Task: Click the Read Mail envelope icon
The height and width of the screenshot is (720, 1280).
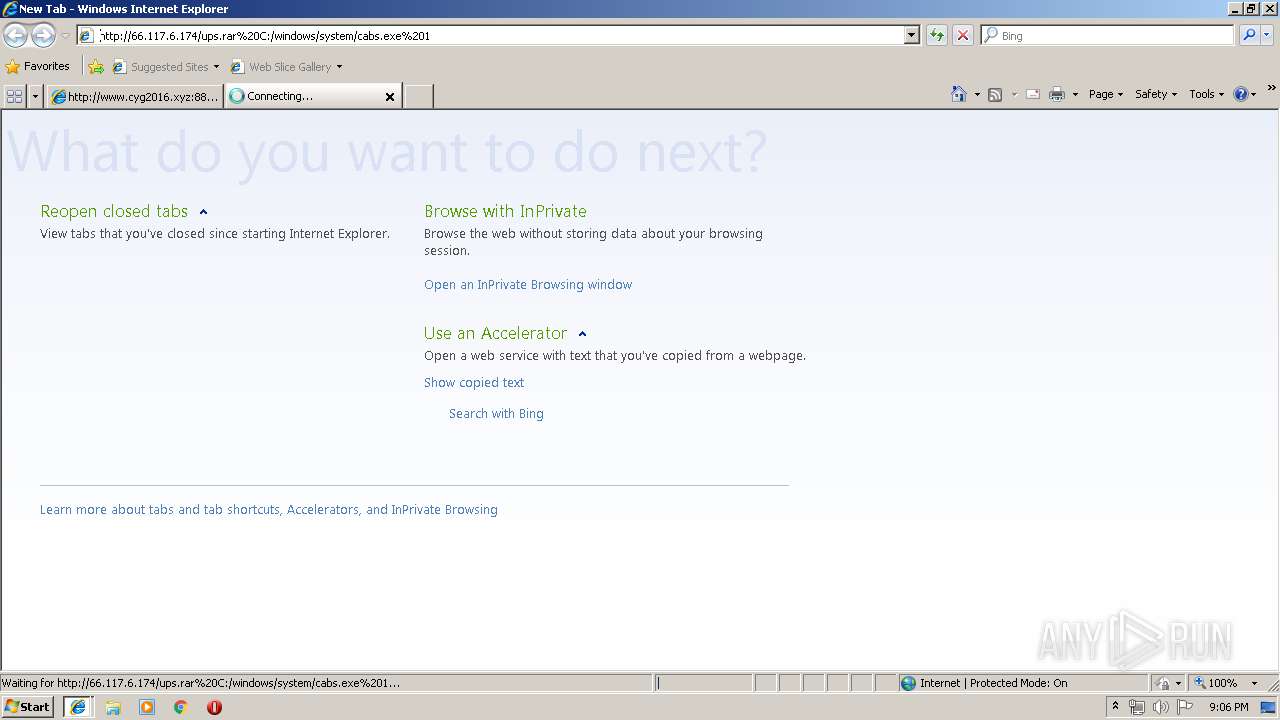Action: click(x=1033, y=94)
